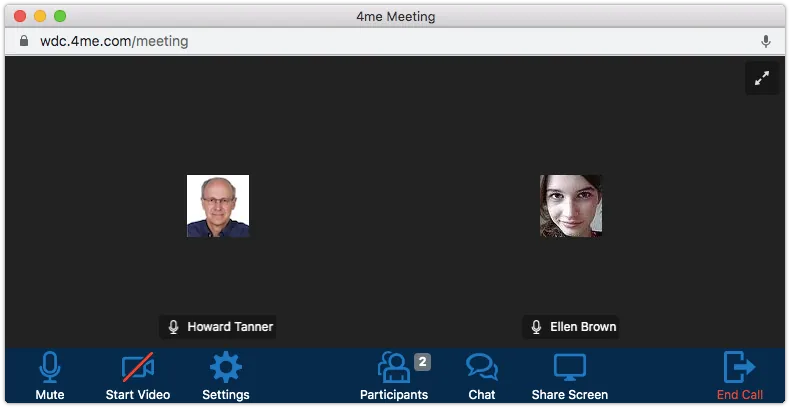Select Ellen Brown's profile picture
The image size is (790, 408).
571,206
